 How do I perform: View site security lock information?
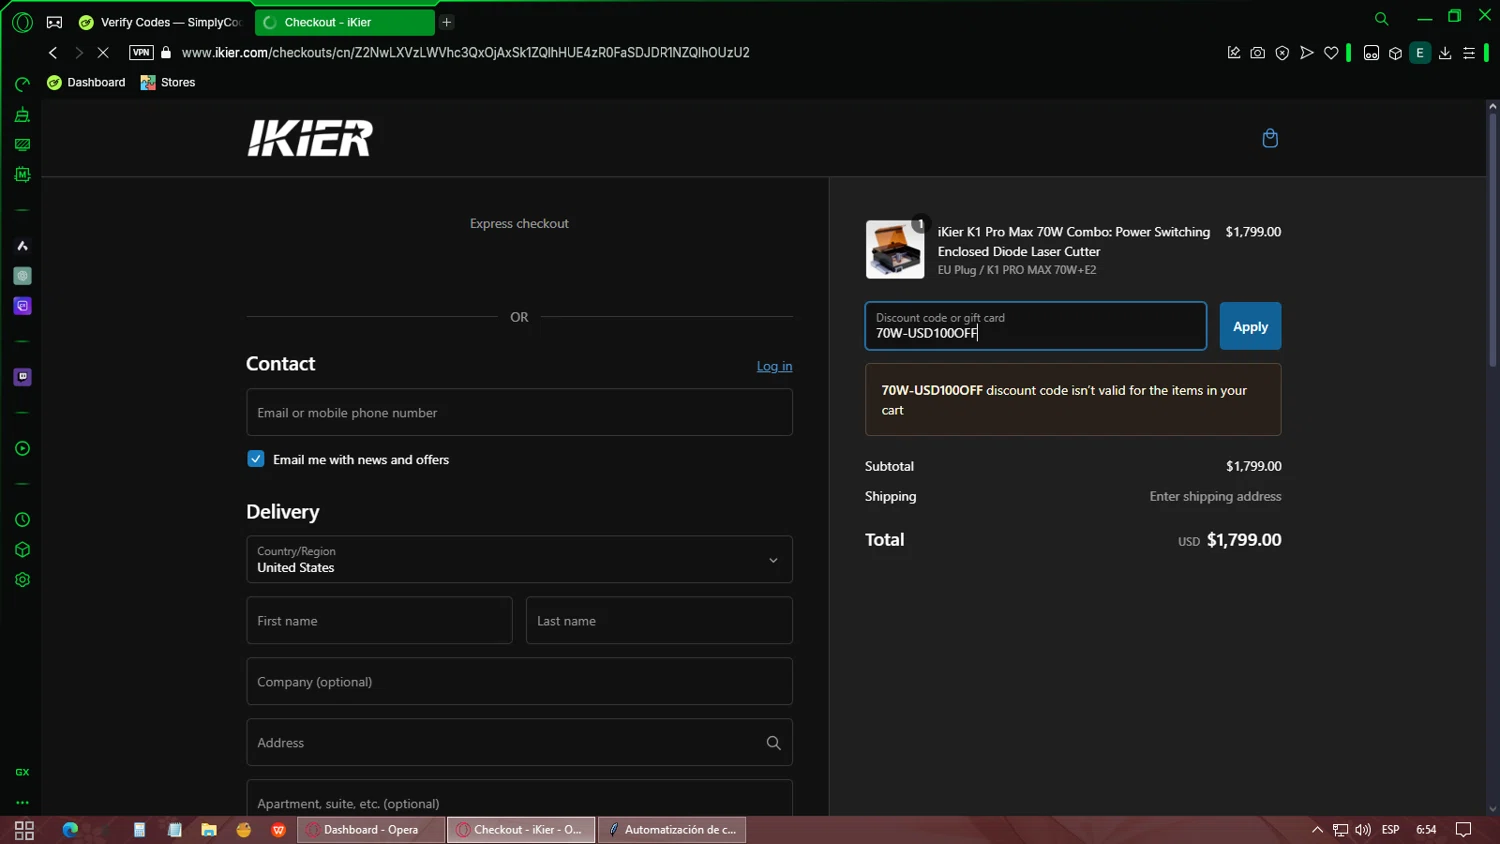coord(166,53)
